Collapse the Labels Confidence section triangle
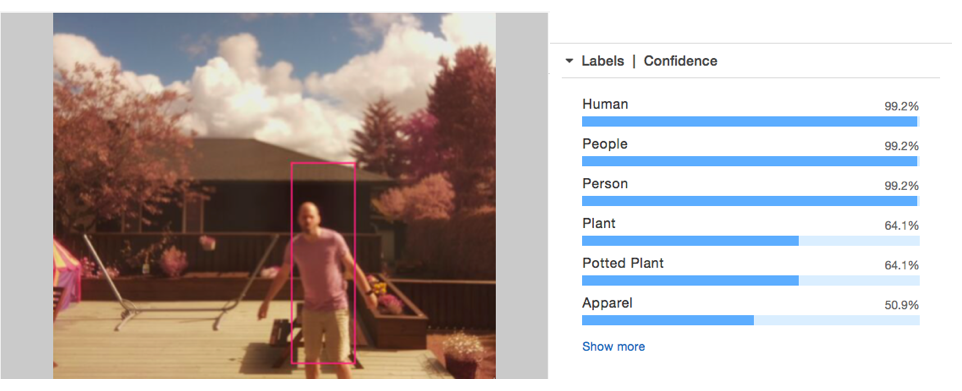 [x=569, y=61]
